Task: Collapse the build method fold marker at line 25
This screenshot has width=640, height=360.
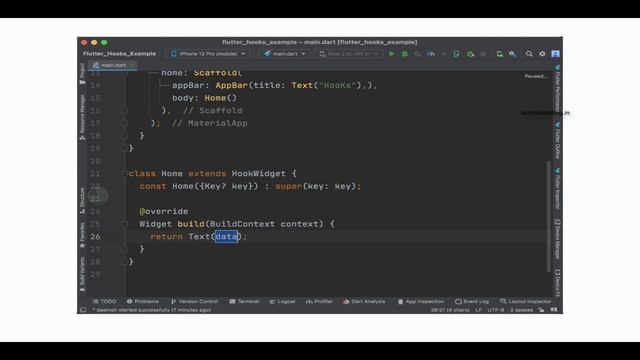Action: tap(124, 224)
